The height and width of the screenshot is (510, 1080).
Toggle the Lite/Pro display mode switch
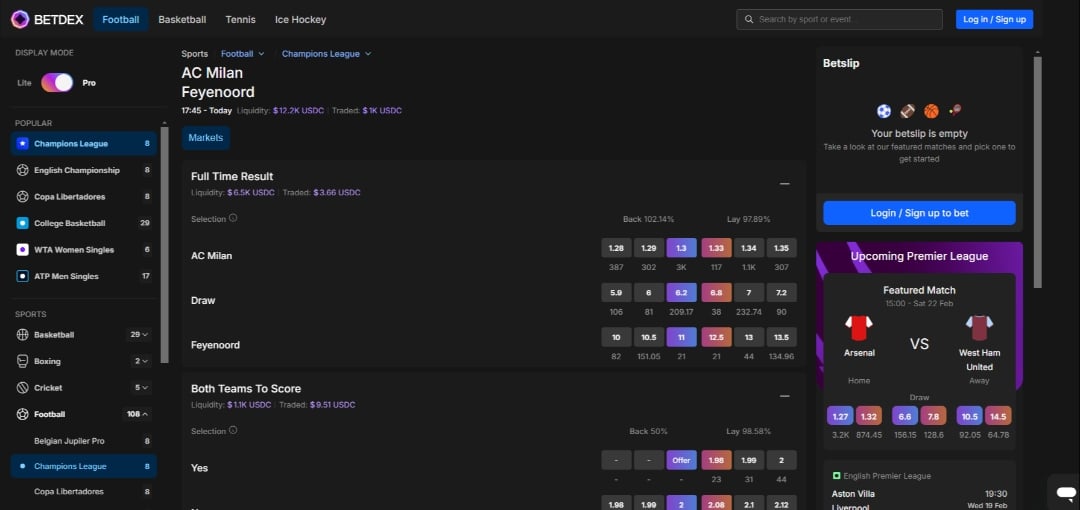pos(57,83)
